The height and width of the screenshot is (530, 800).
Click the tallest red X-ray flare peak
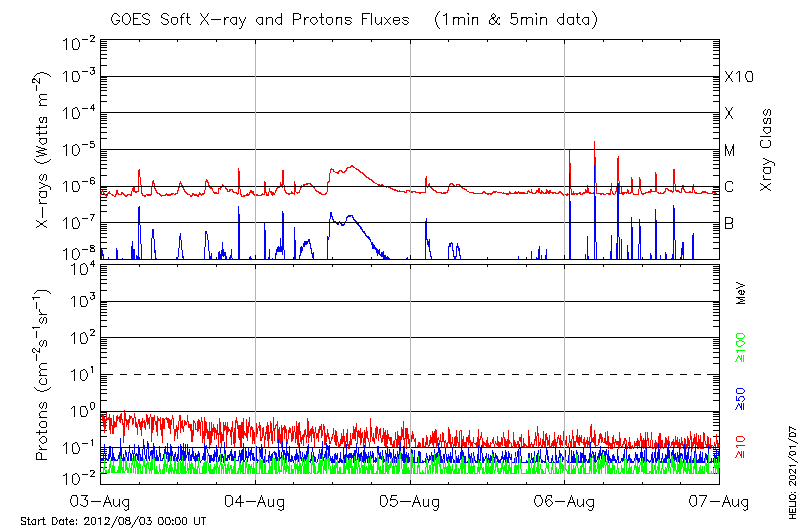595,143
